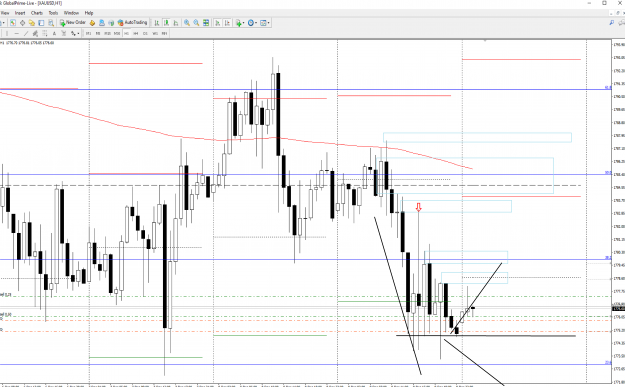Expand the arrows tool dropdown
The width and height of the screenshot is (625, 387).
(x=78, y=33)
